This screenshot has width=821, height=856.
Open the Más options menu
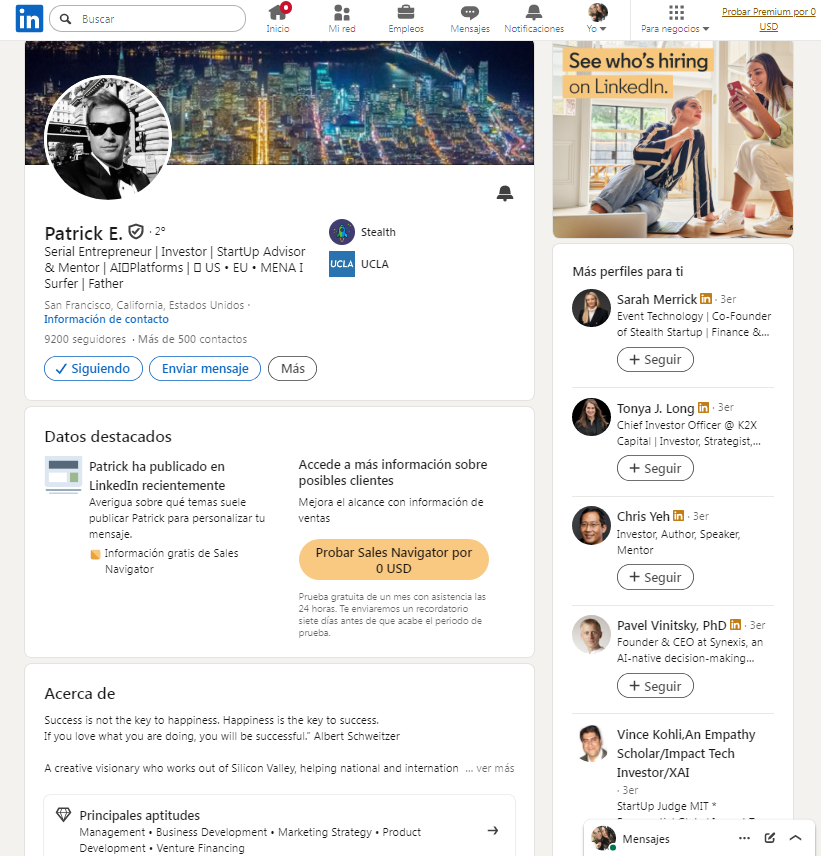tap(293, 368)
